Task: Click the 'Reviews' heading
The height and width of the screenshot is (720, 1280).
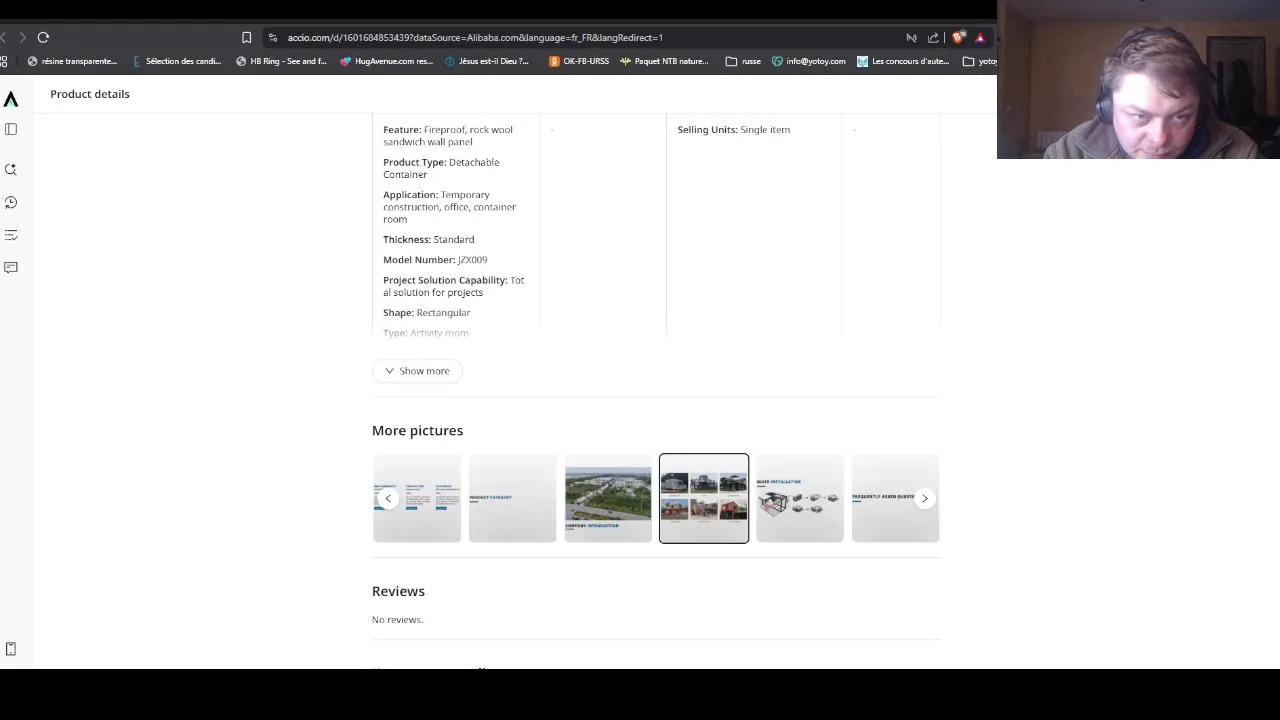Action: (398, 591)
